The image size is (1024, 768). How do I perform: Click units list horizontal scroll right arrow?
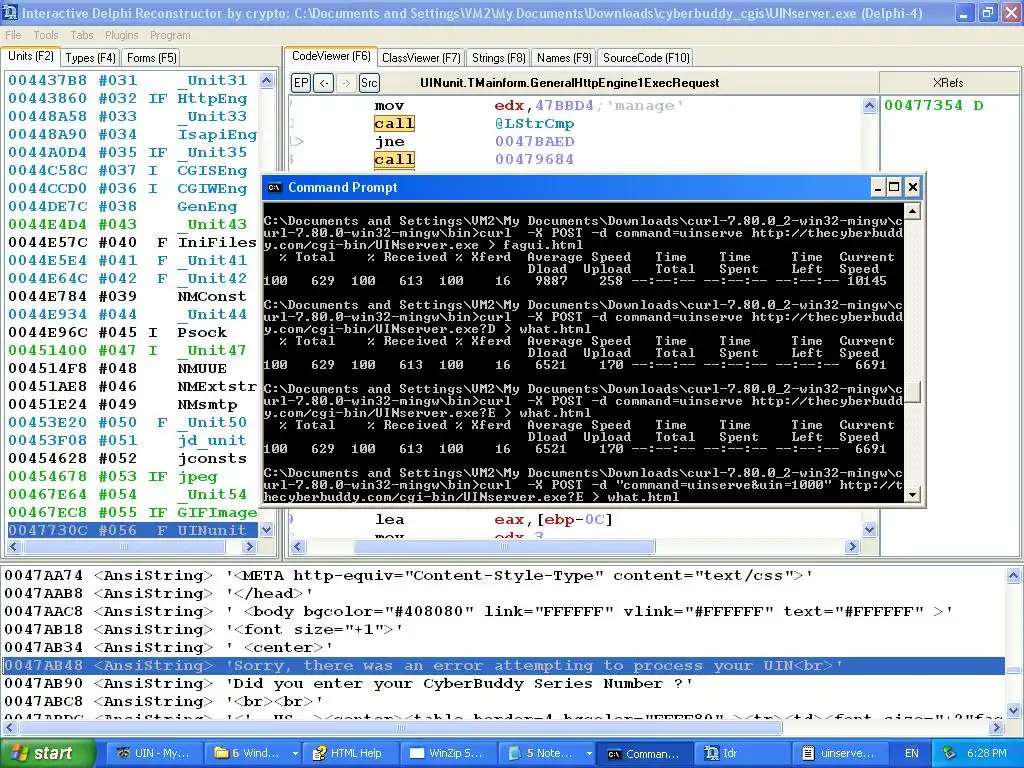click(249, 546)
